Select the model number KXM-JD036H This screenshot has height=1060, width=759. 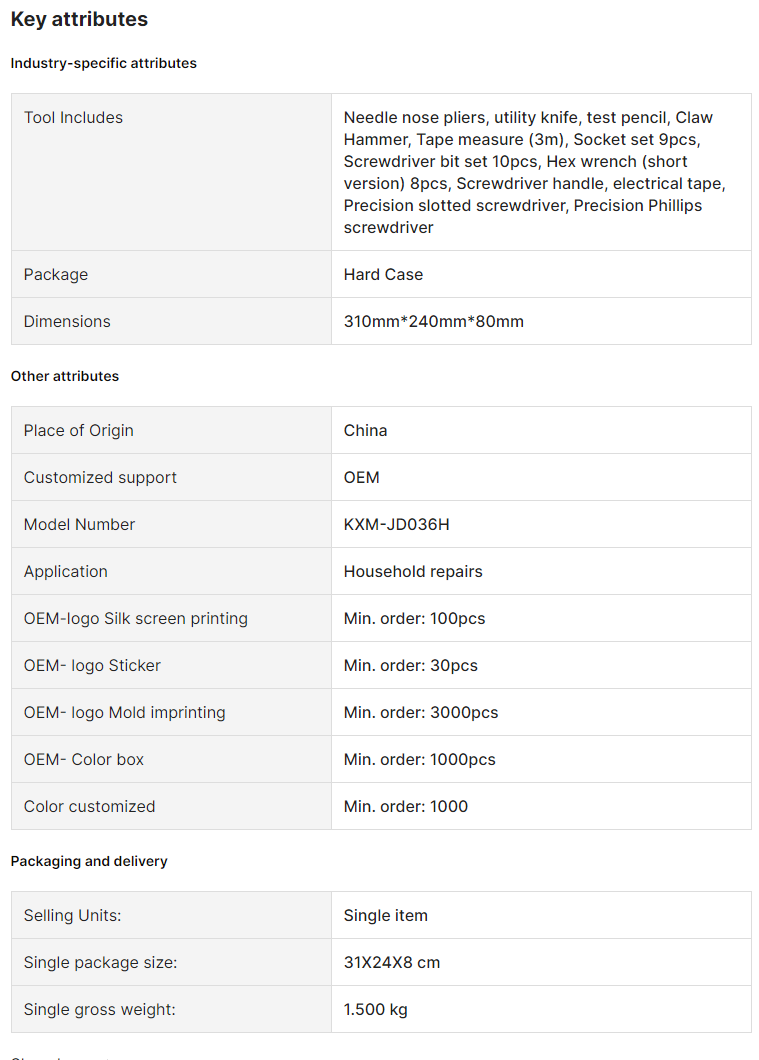tap(396, 524)
